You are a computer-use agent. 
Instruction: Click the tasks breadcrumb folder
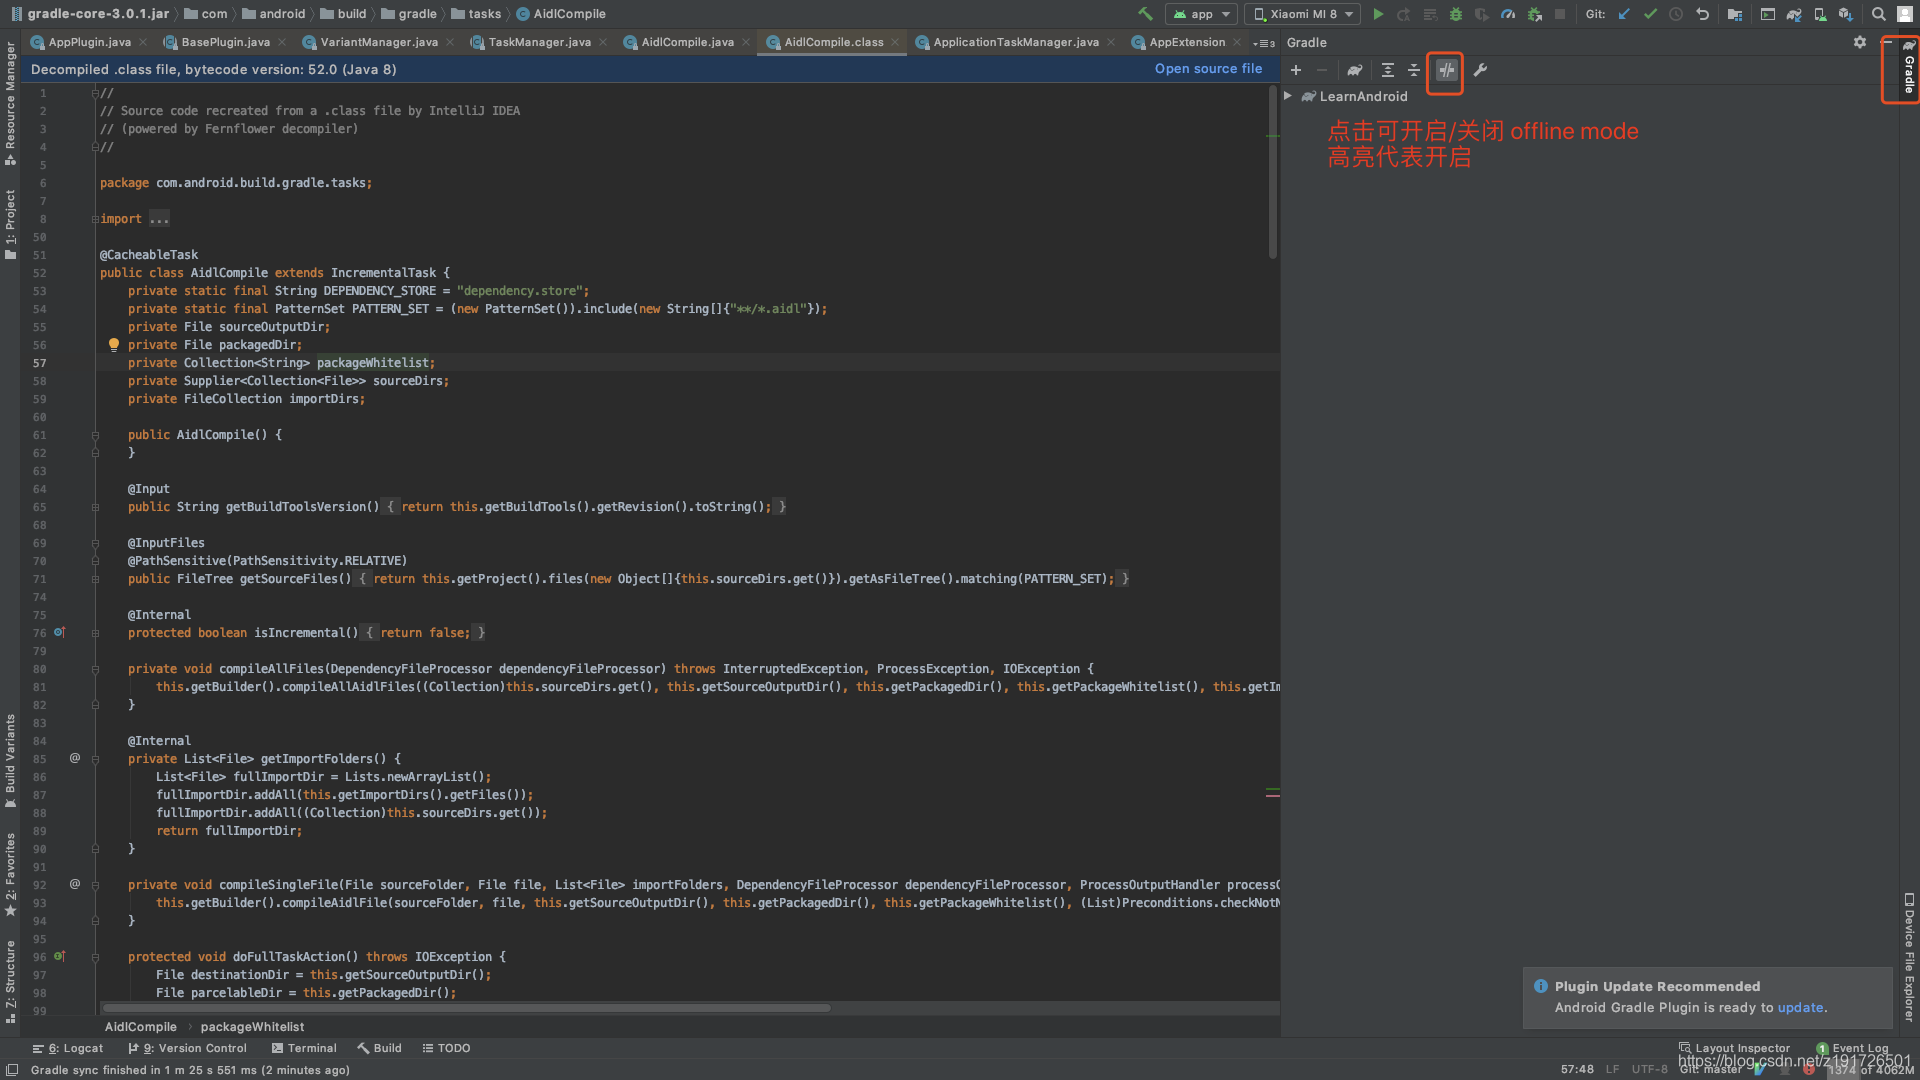point(476,14)
